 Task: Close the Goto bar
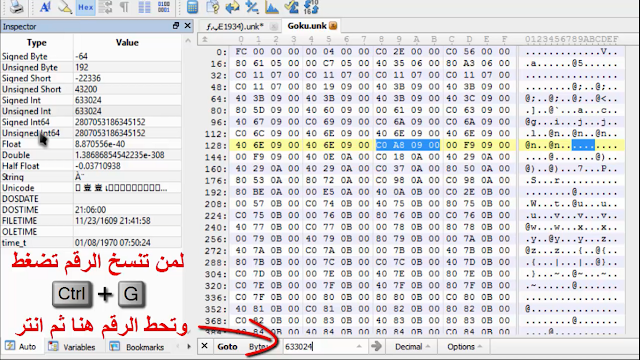coord(204,346)
